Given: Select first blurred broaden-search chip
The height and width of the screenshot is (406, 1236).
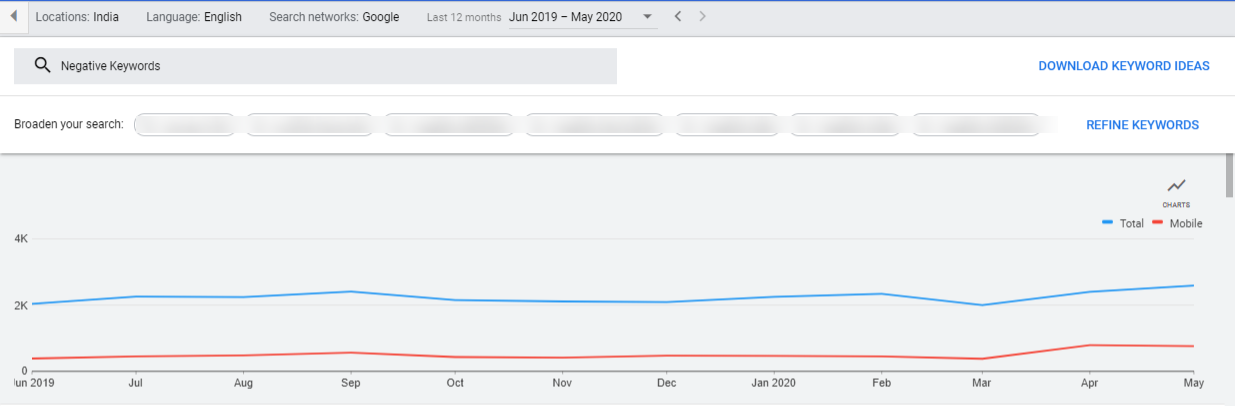Looking at the screenshot, I should [x=184, y=125].
